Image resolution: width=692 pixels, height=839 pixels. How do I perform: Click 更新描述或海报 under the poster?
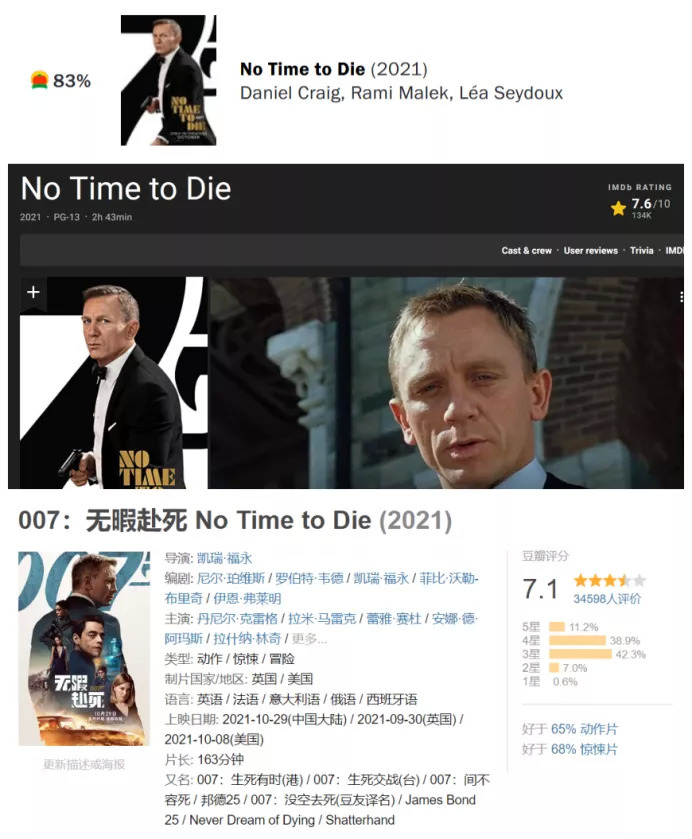click(x=84, y=764)
